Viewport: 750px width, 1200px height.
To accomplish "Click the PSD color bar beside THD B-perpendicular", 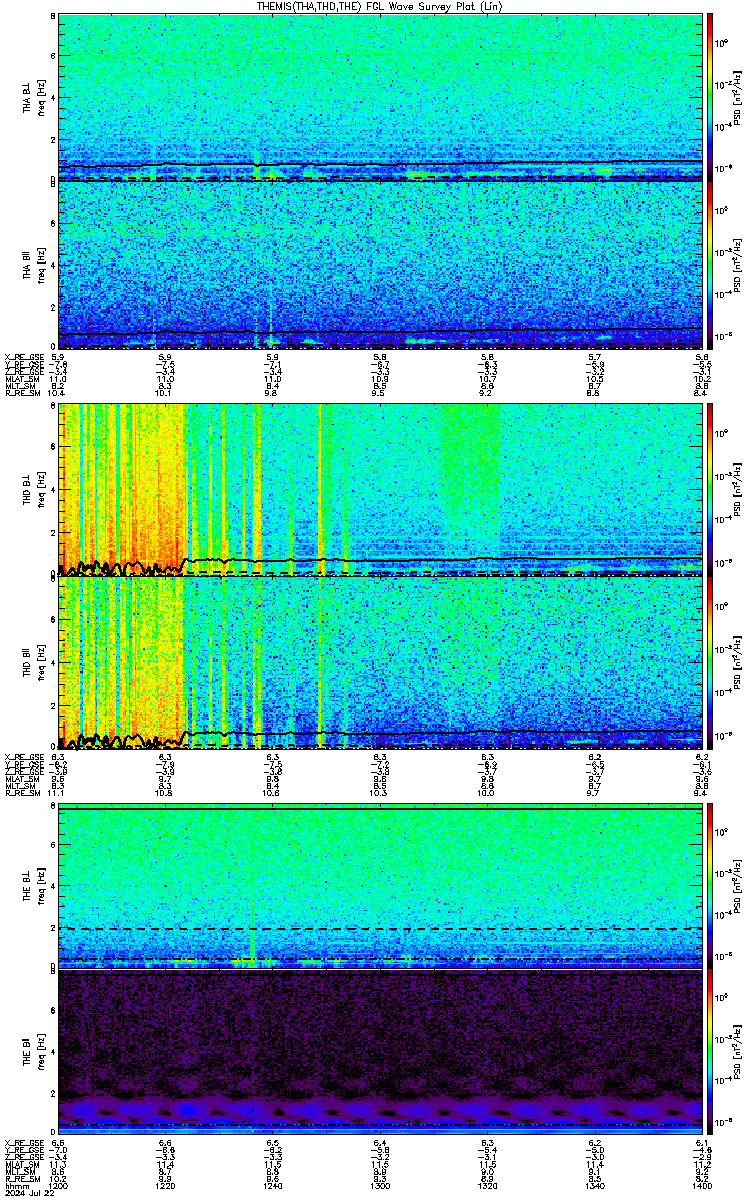I will 710,490.
